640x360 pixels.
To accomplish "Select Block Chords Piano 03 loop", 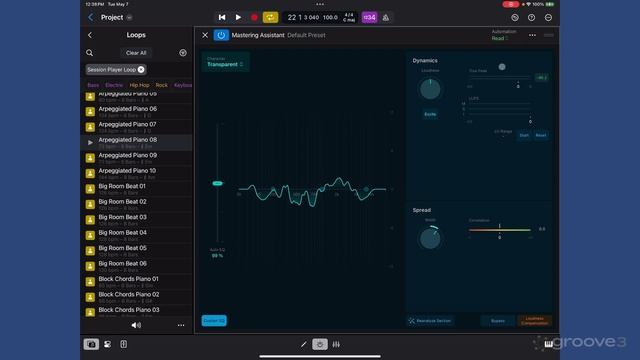I will tap(136, 312).
